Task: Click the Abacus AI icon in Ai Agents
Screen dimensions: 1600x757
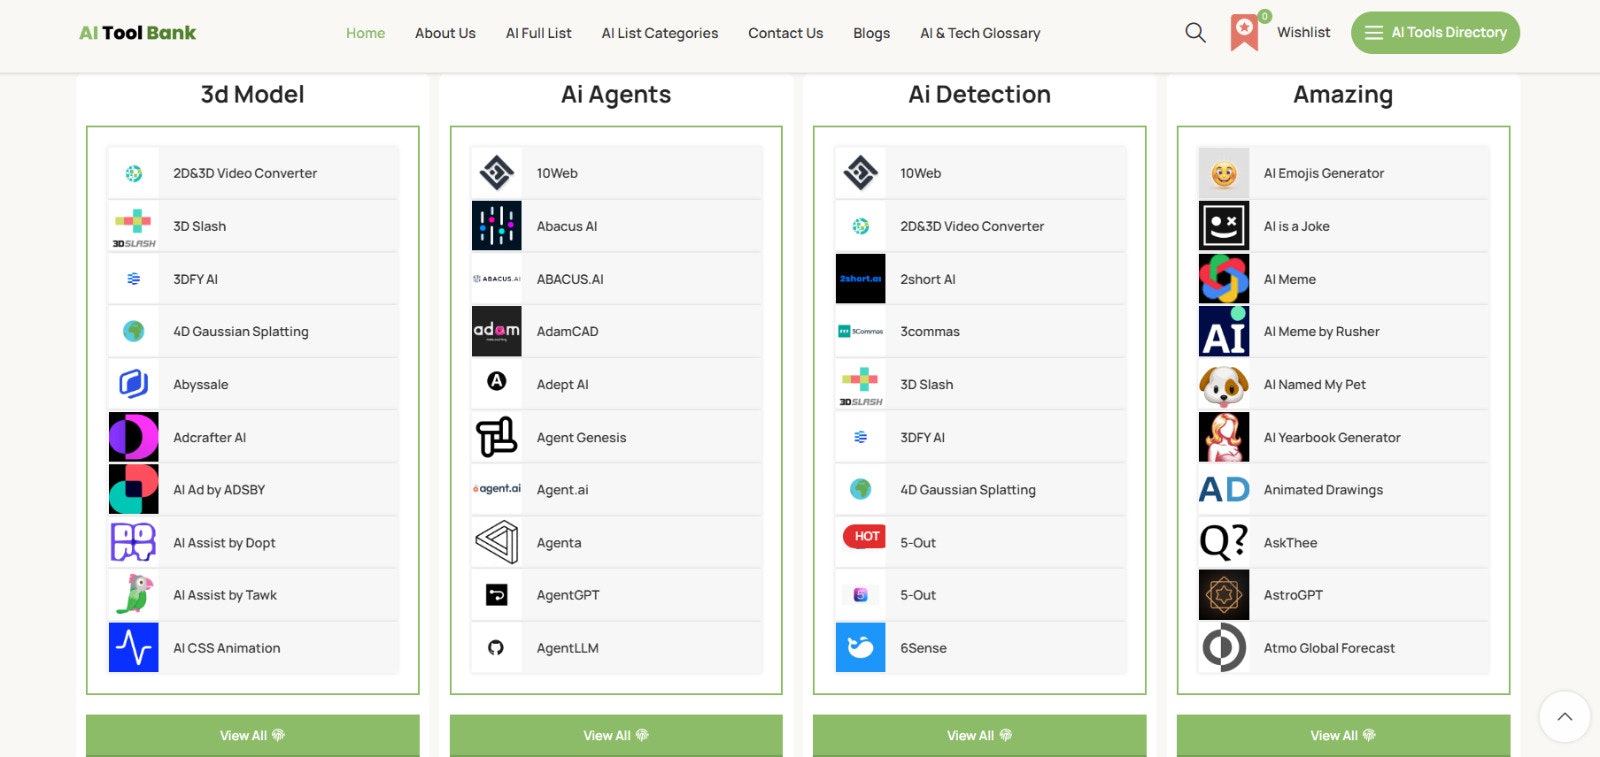Action: pyautogui.click(x=497, y=226)
